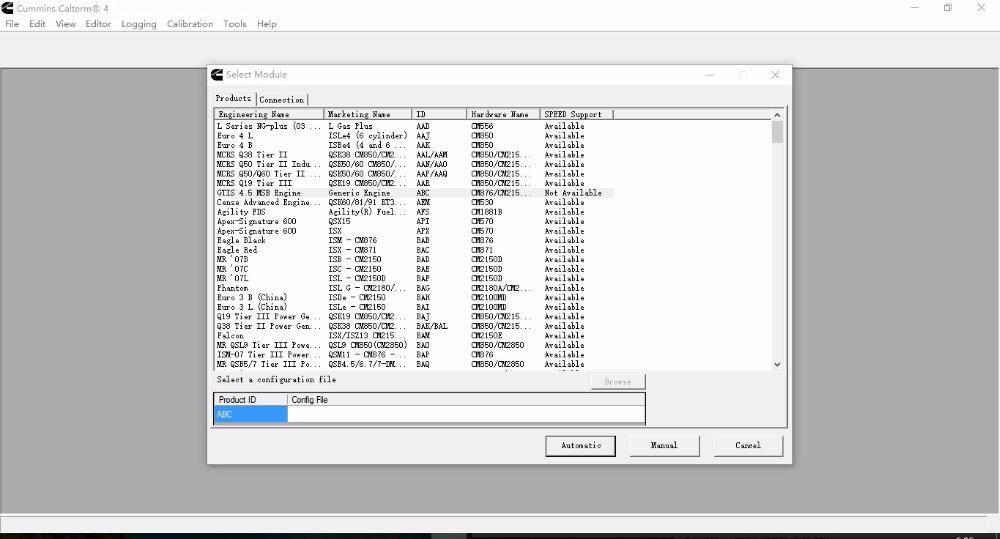Cancel the module selection
The image size is (1000, 539).
point(747,446)
